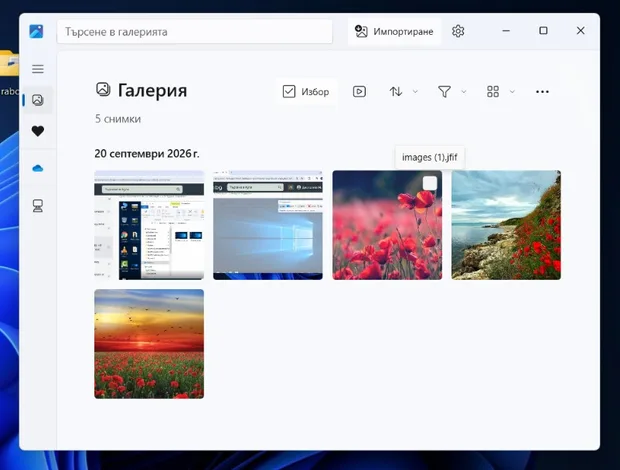Open the Windows desktop screenshot thumbnail
620x470 pixels.
(x=268, y=225)
